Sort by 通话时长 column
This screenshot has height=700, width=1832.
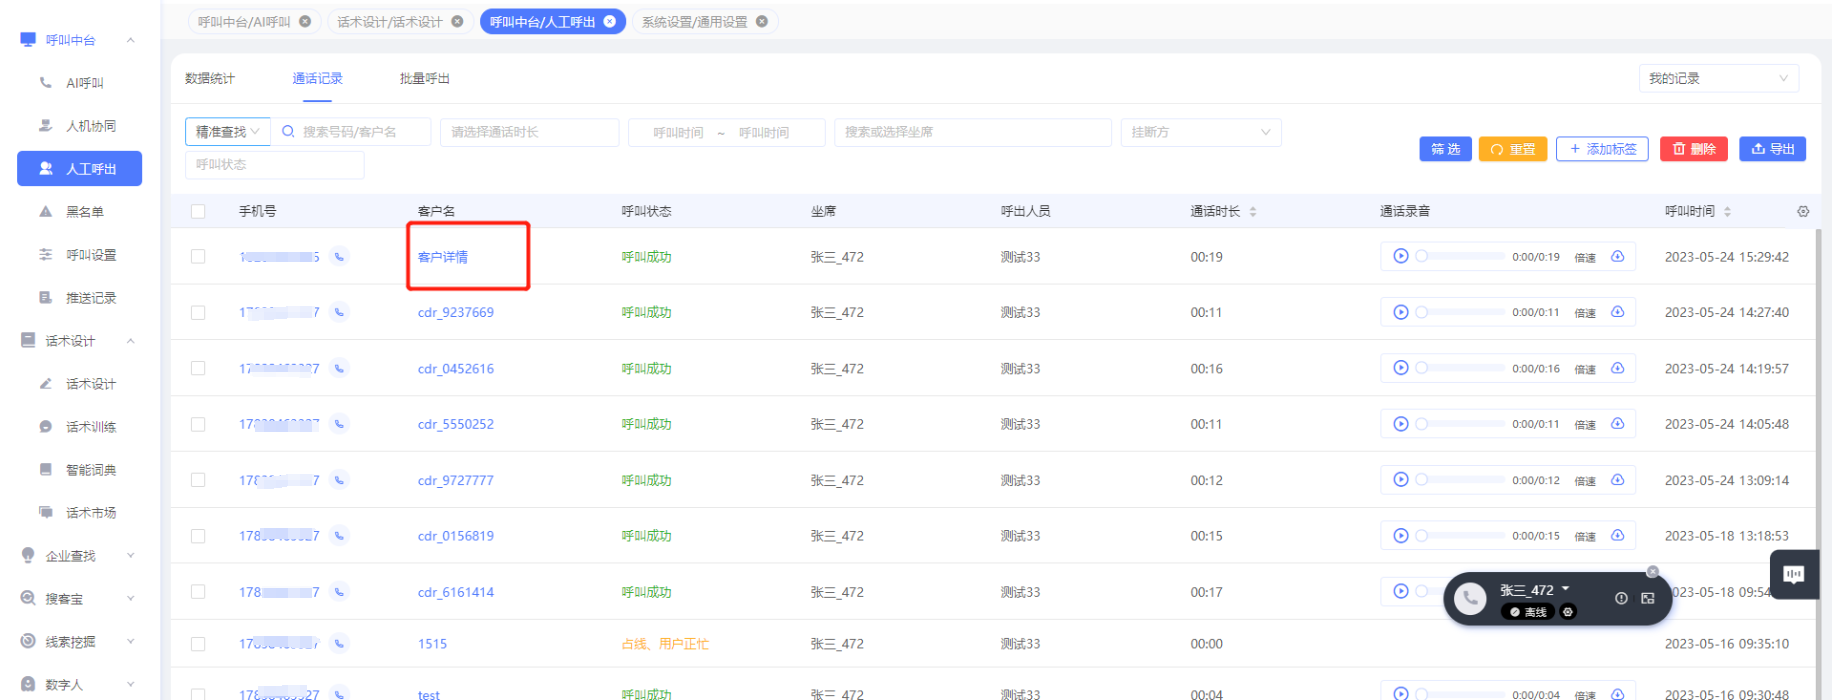coord(1253,211)
